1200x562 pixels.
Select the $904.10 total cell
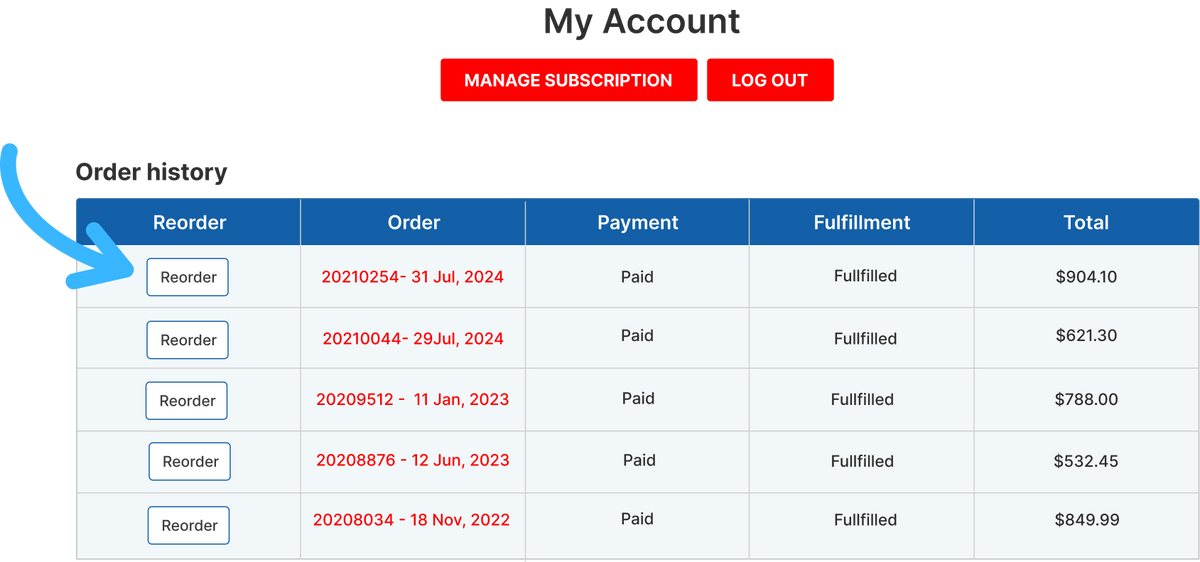(1086, 276)
